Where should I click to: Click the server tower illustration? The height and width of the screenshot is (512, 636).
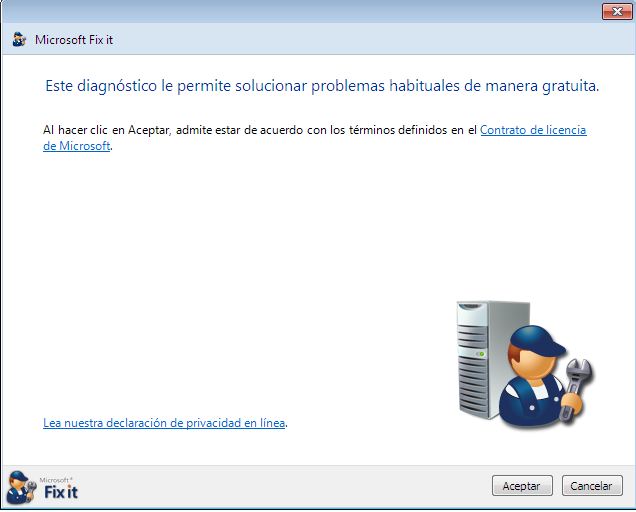point(481,359)
